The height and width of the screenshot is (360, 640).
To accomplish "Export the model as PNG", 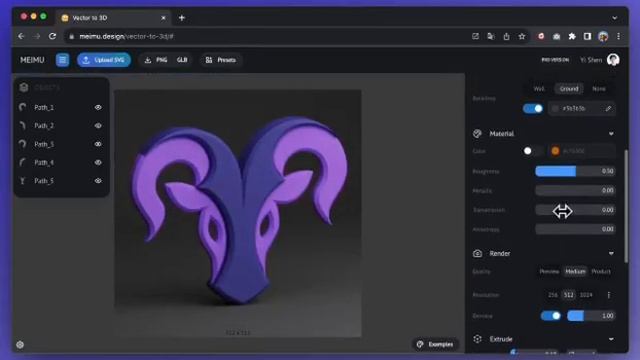I will [x=156, y=60].
